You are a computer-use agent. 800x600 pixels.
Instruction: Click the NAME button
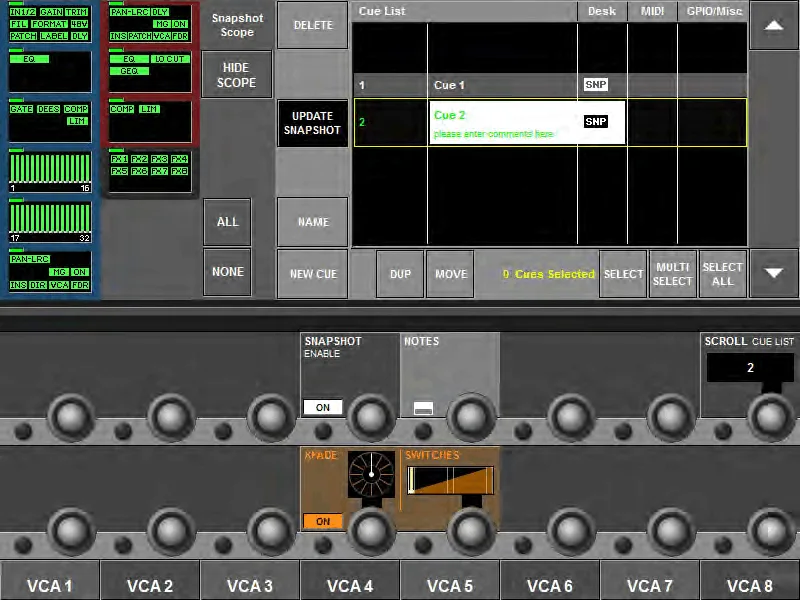pyautogui.click(x=313, y=222)
